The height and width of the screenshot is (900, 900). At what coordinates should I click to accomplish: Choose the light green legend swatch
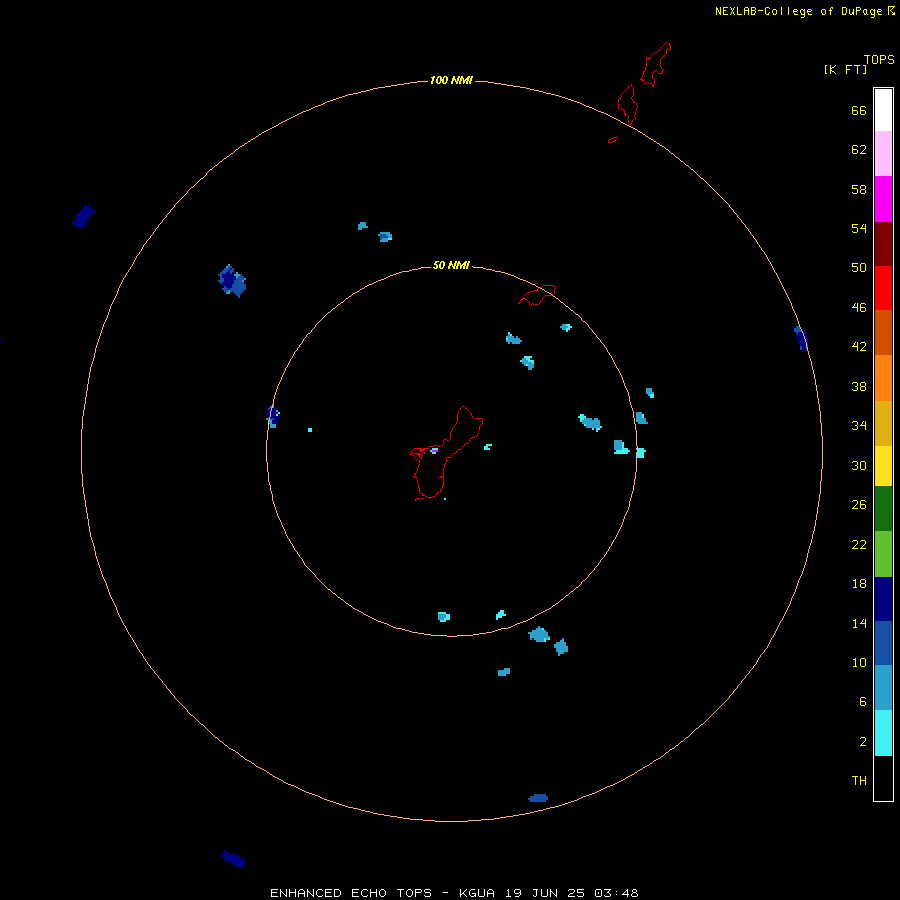click(x=883, y=554)
